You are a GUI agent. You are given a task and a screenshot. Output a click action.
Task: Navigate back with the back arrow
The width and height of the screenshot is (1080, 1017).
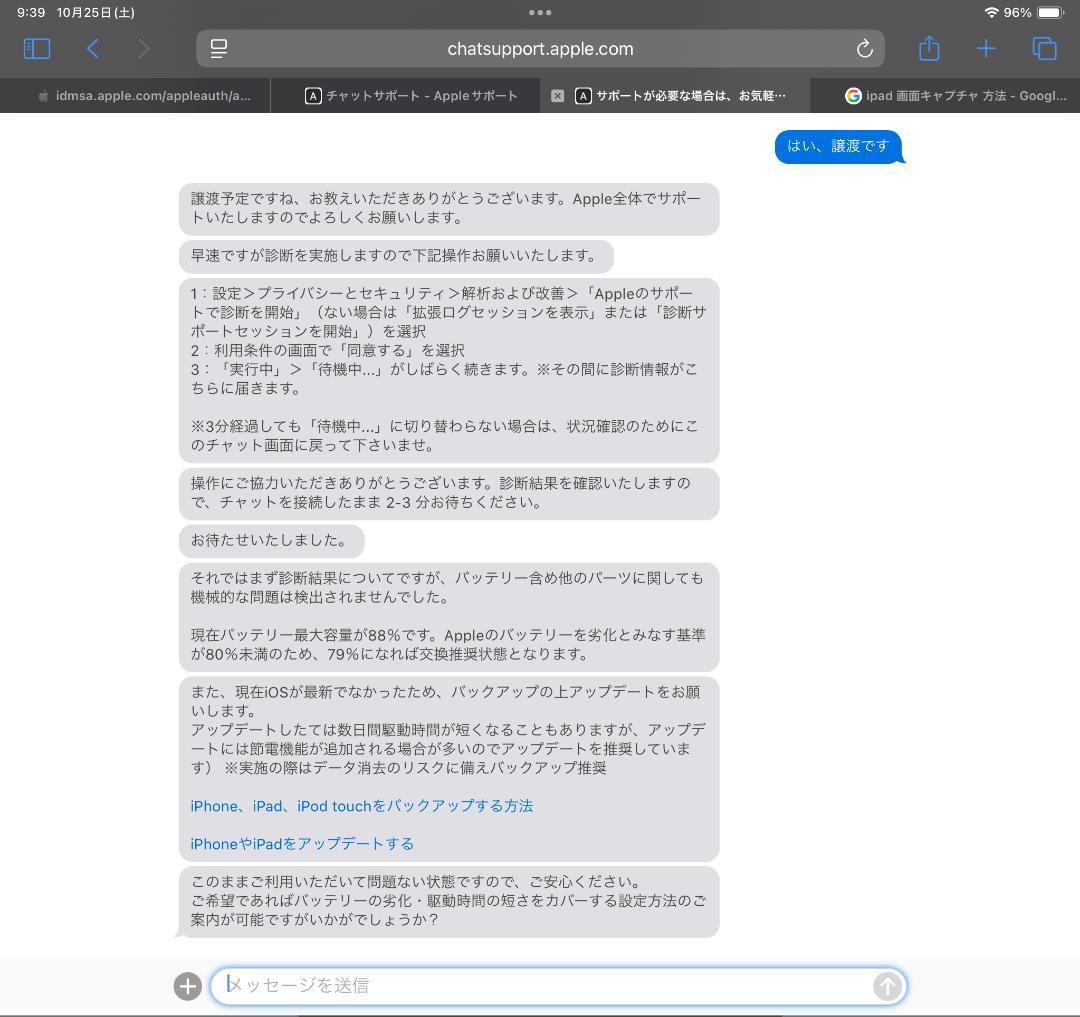(93, 48)
